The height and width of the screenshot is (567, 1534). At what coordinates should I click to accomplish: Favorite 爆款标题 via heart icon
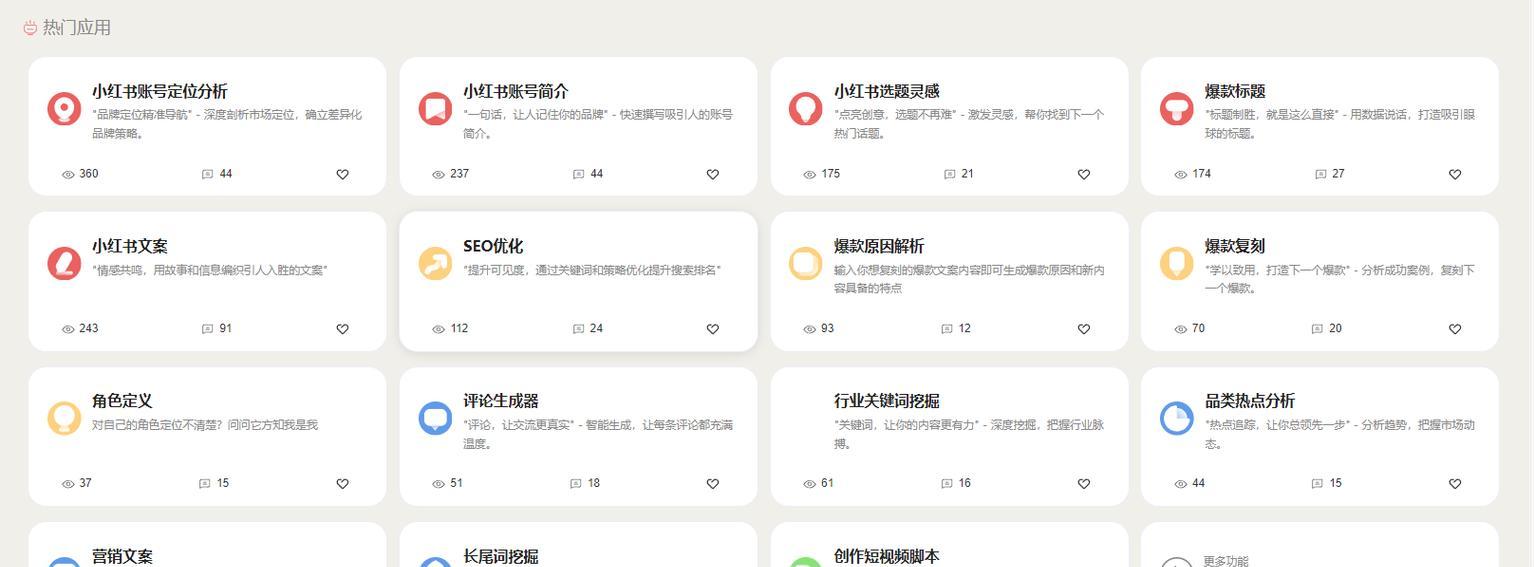click(1455, 174)
